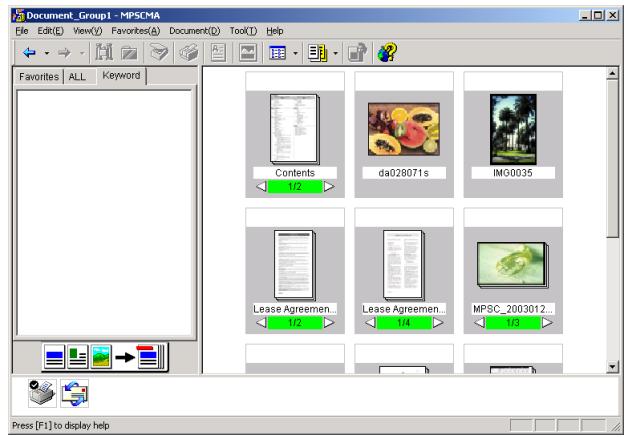Select the Contents document thumbnail
This screenshot has height=437, width=629.
pyautogui.click(x=295, y=129)
